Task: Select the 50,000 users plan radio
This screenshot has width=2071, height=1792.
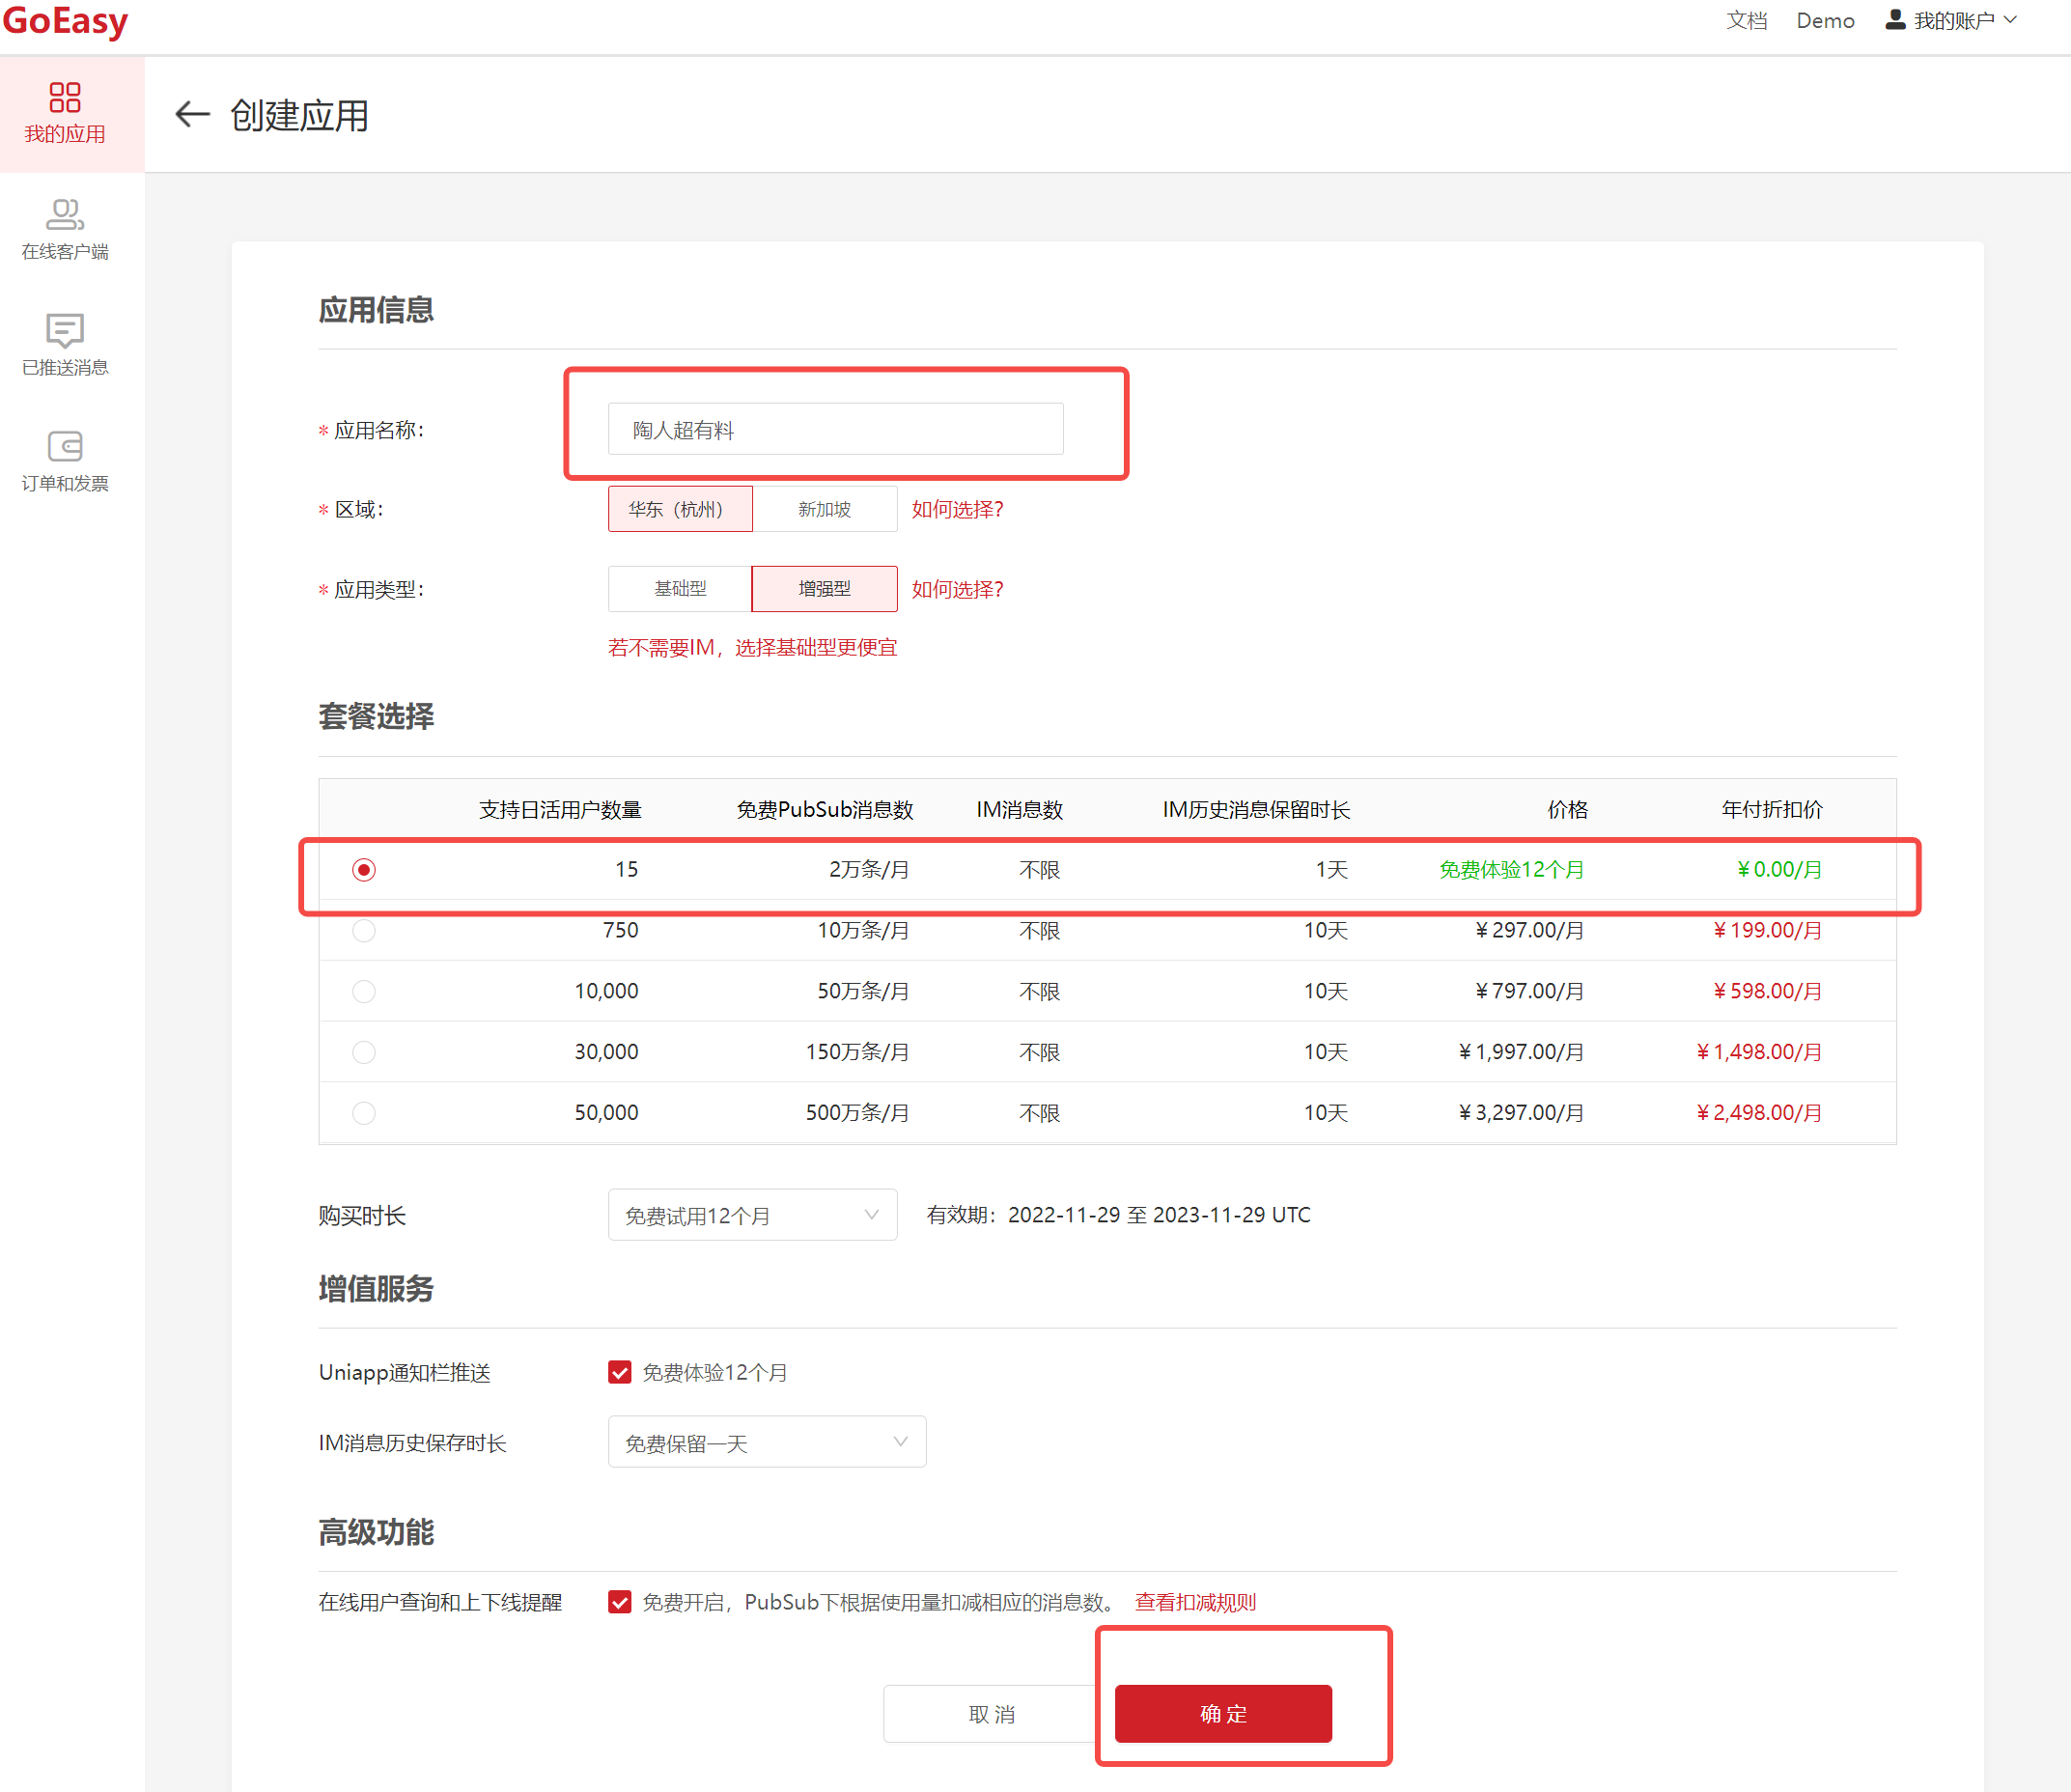Action: coord(364,1113)
